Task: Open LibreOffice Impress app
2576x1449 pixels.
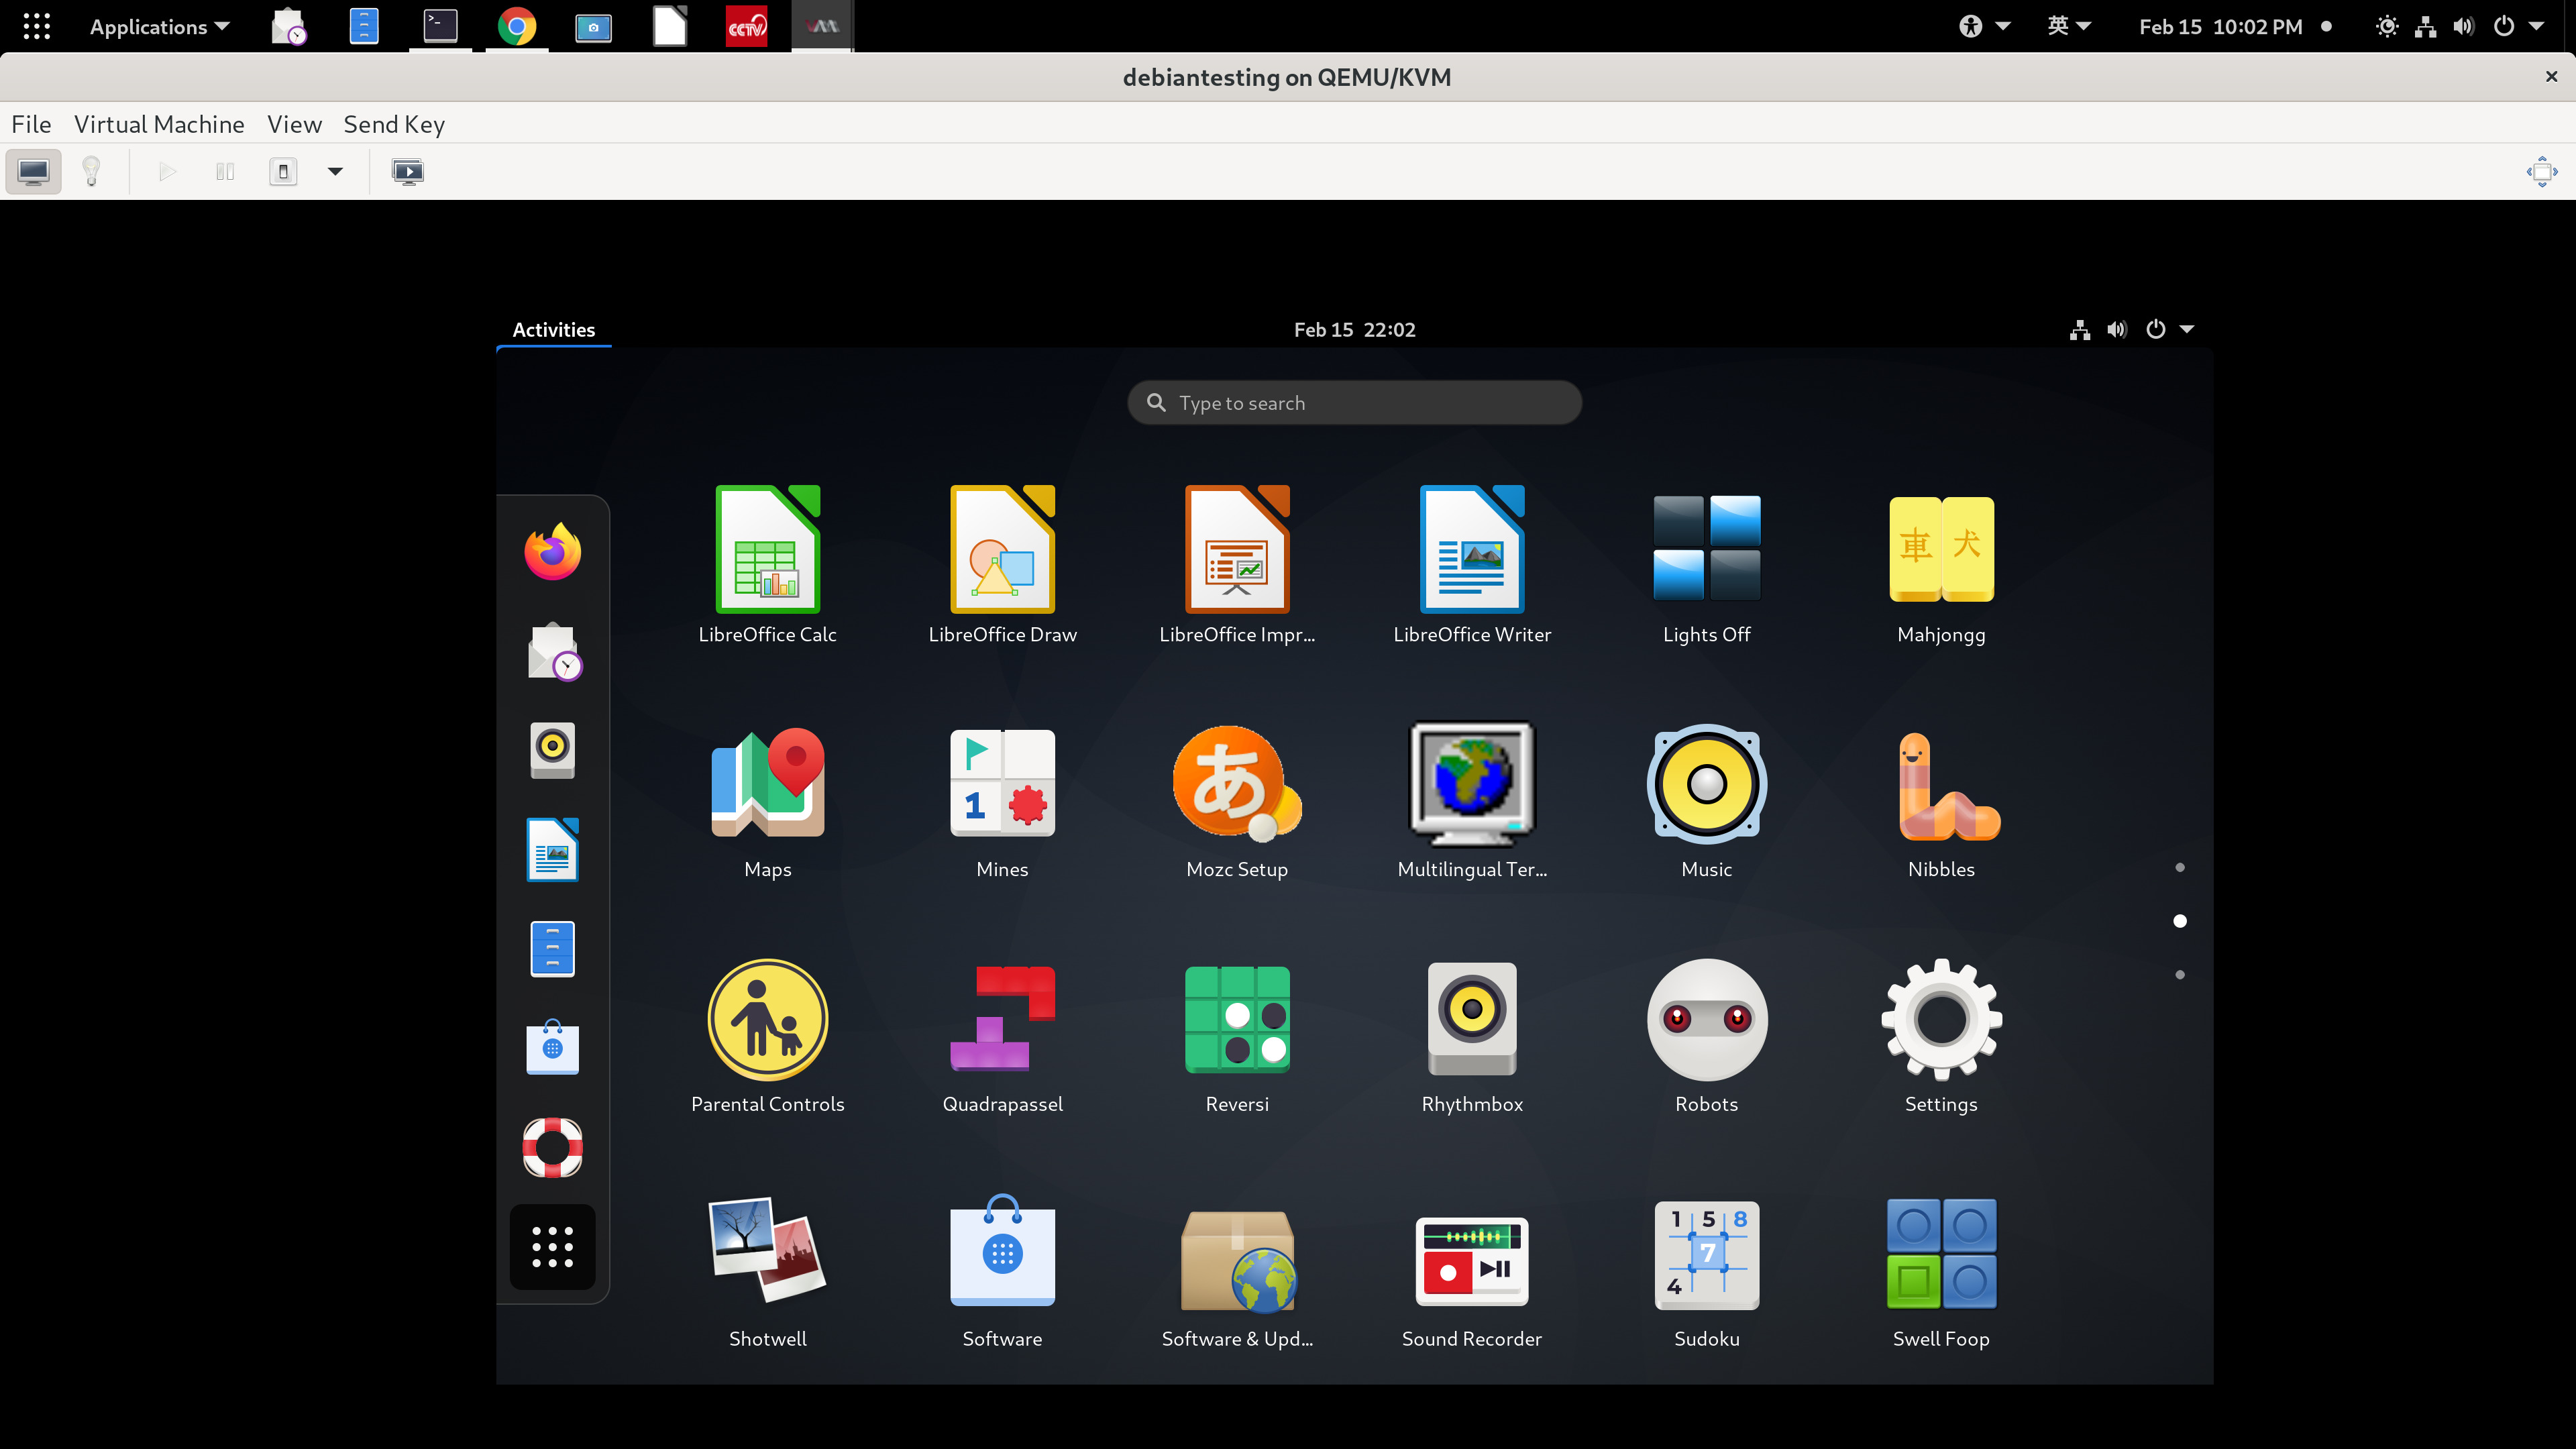Action: point(1237,565)
